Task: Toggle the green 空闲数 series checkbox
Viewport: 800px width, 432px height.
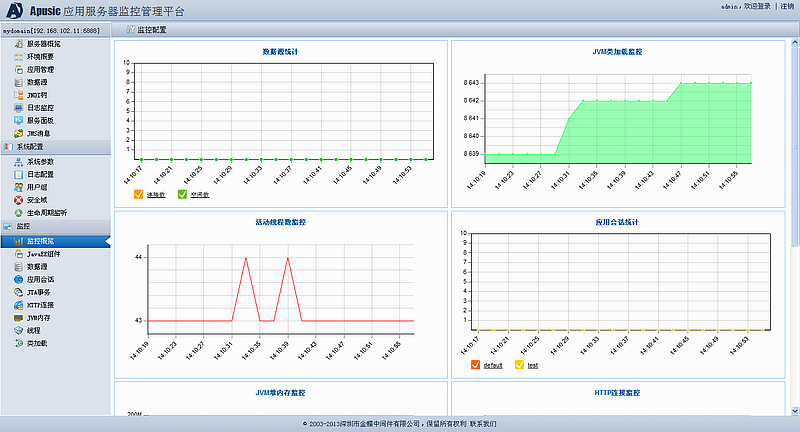Action: pyautogui.click(x=182, y=194)
